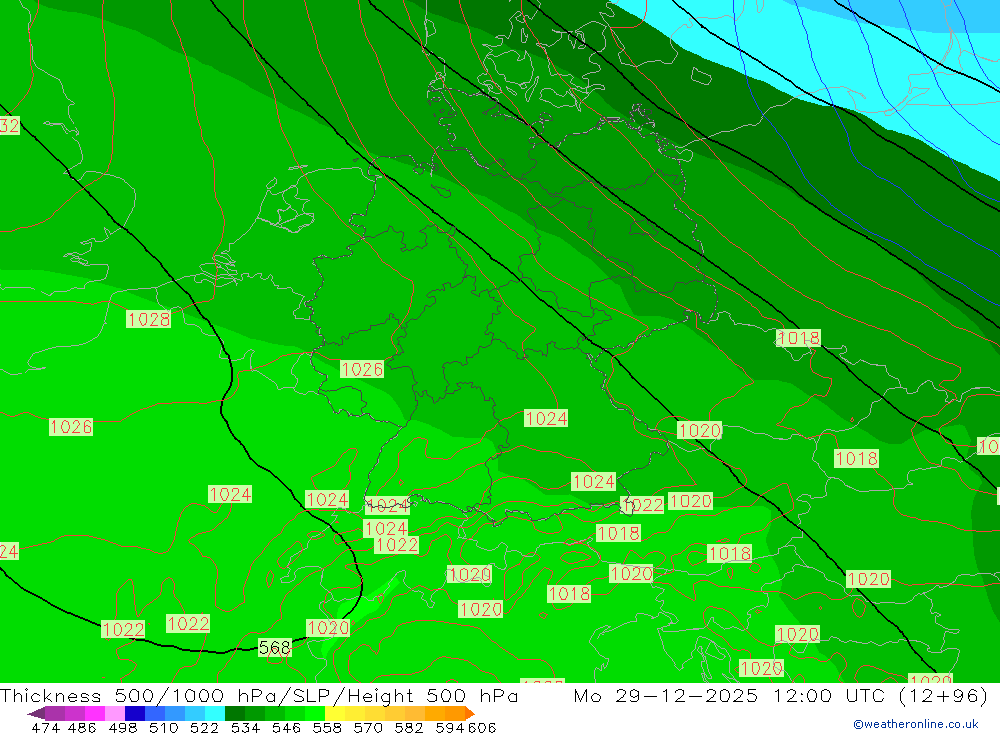Click the 568 height contour label
Viewport: 1000px width, 733px height.
click(275, 648)
